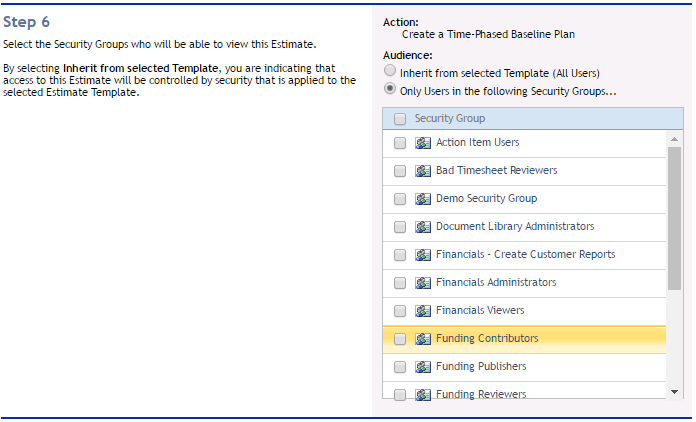The image size is (696, 422).
Task: Check the Security Group select-all checkbox
Action: point(400,119)
